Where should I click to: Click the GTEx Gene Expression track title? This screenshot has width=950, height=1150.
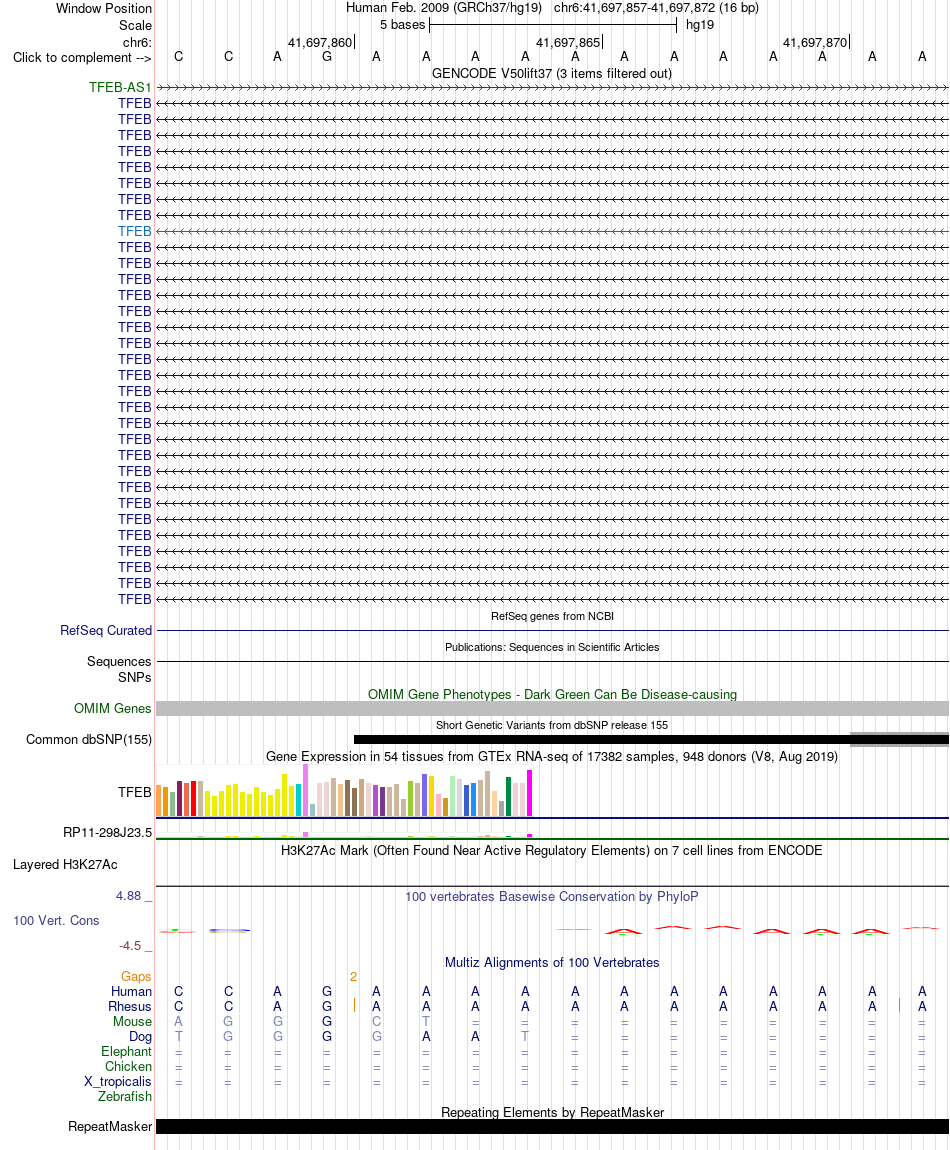click(552, 756)
